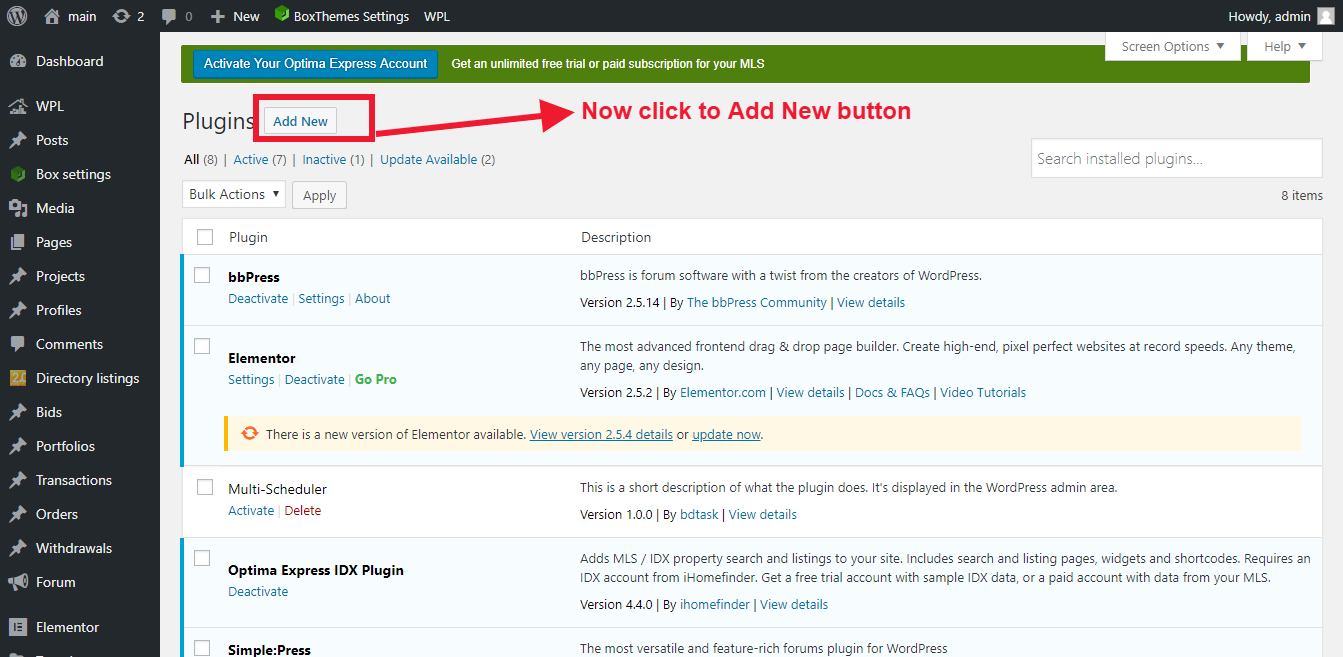Screen dimensions: 1343x657
Task: Filter plugins by Update Available (2)
Action: [437, 159]
